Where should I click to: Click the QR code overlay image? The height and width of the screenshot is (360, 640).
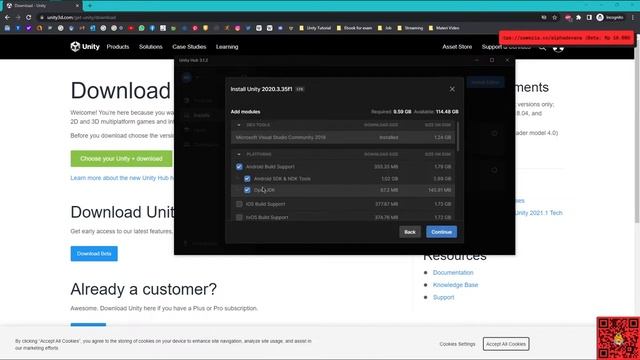(x=618, y=338)
